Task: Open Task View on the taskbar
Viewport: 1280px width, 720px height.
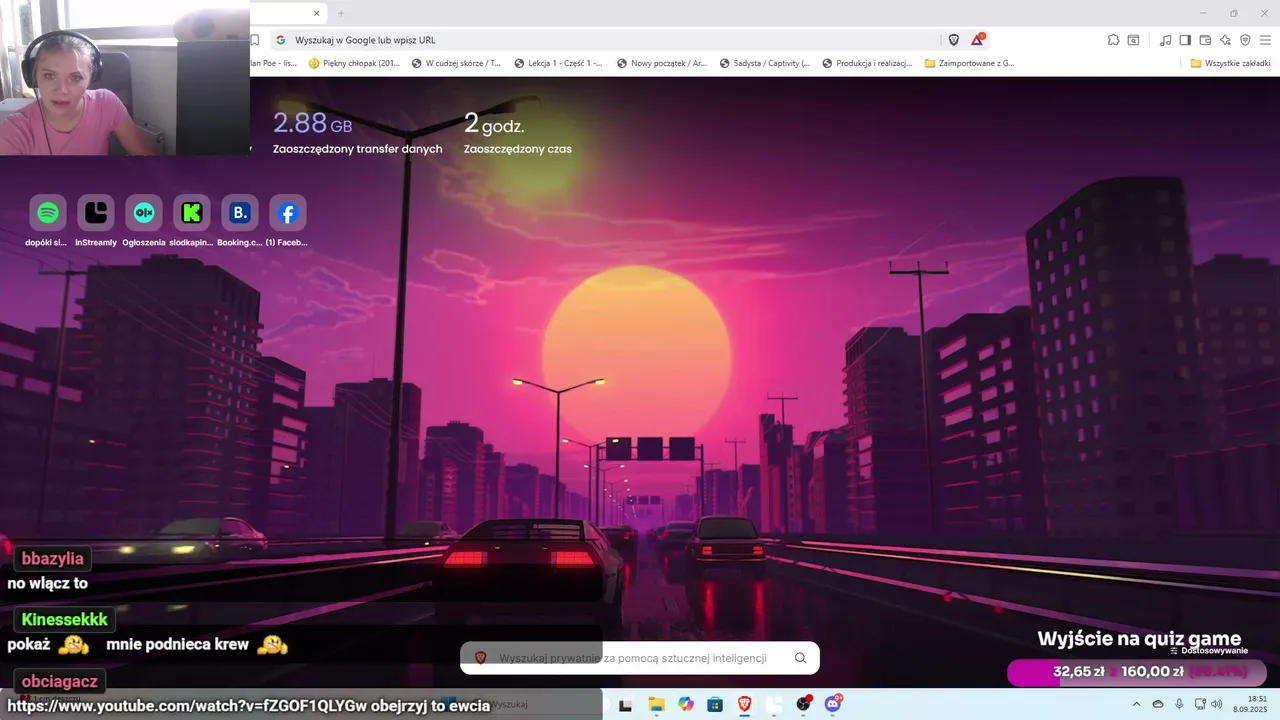Action: [x=626, y=704]
